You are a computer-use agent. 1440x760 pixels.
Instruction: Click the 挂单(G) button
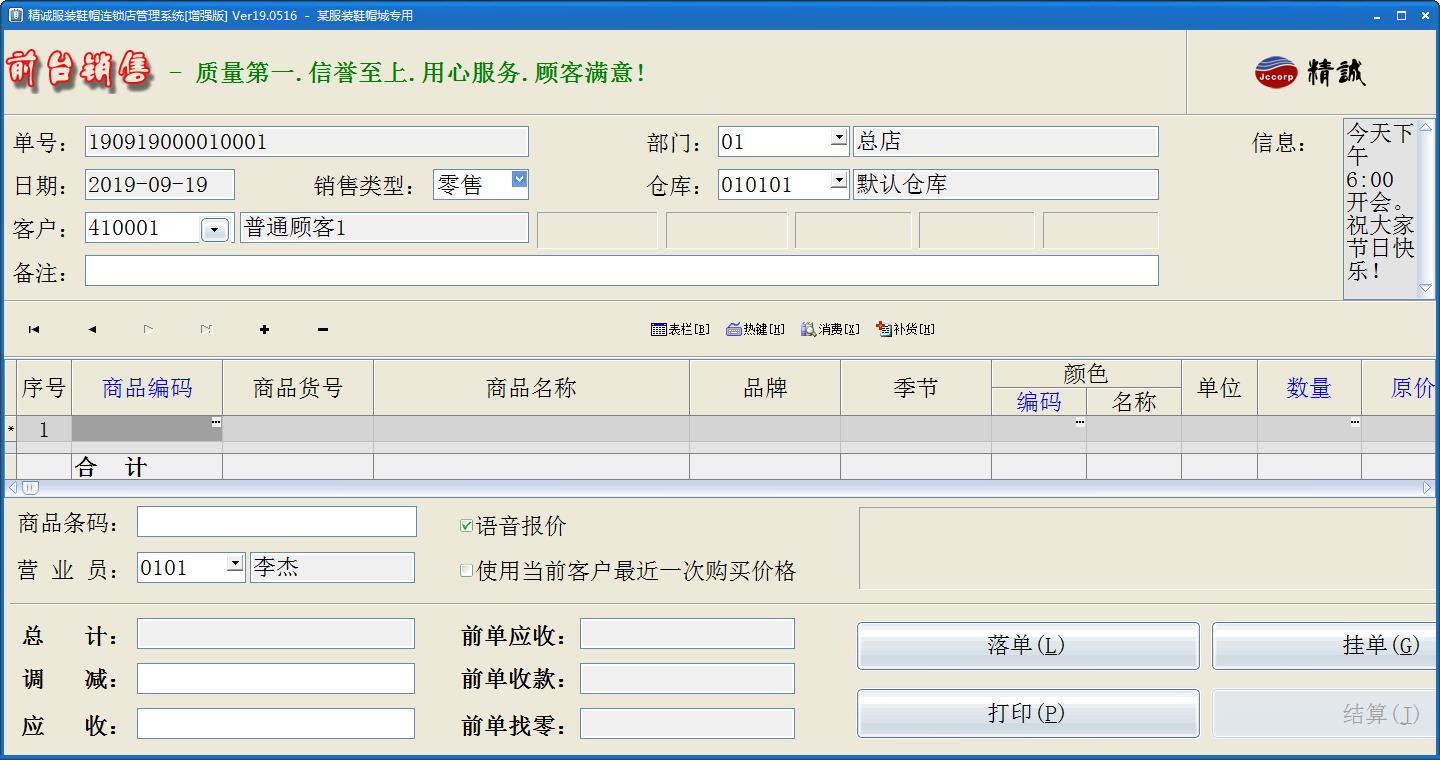(x=1326, y=646)
